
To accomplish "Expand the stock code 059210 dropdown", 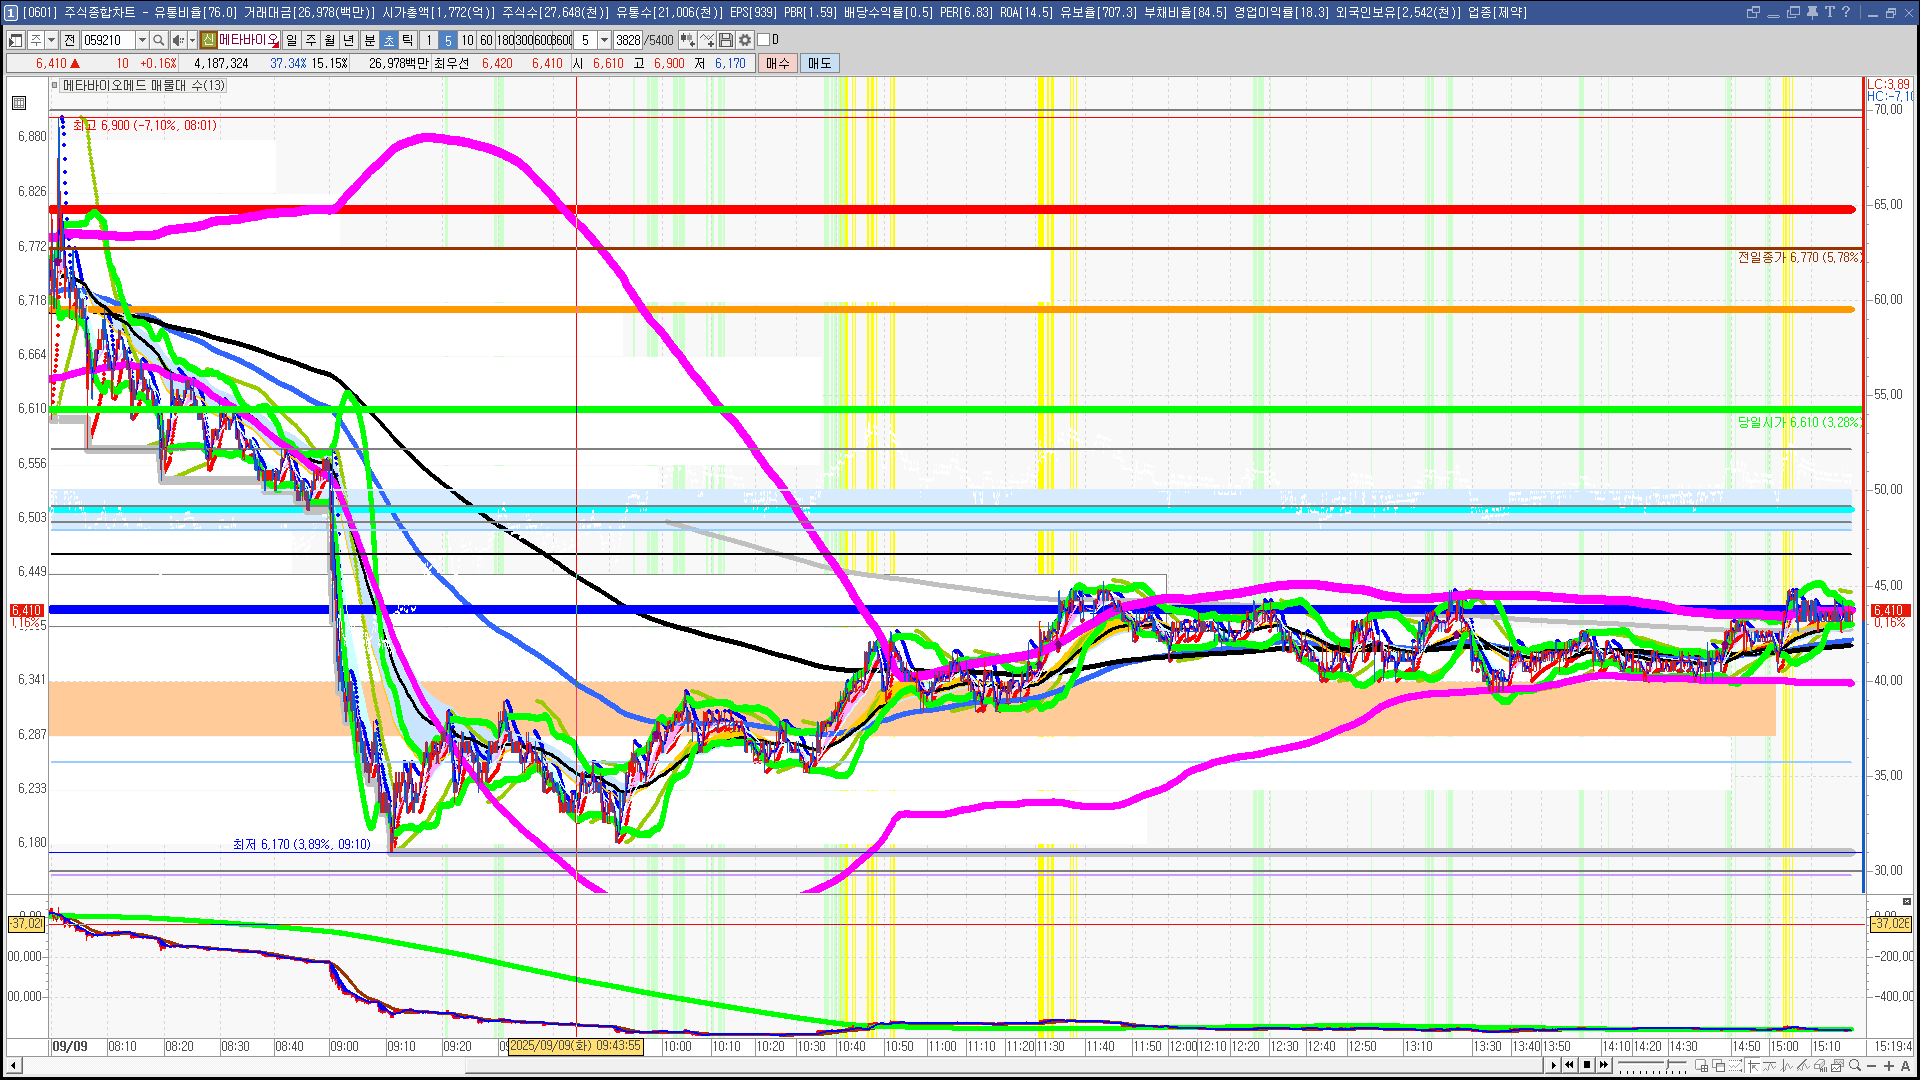I will tap(142, 40).
